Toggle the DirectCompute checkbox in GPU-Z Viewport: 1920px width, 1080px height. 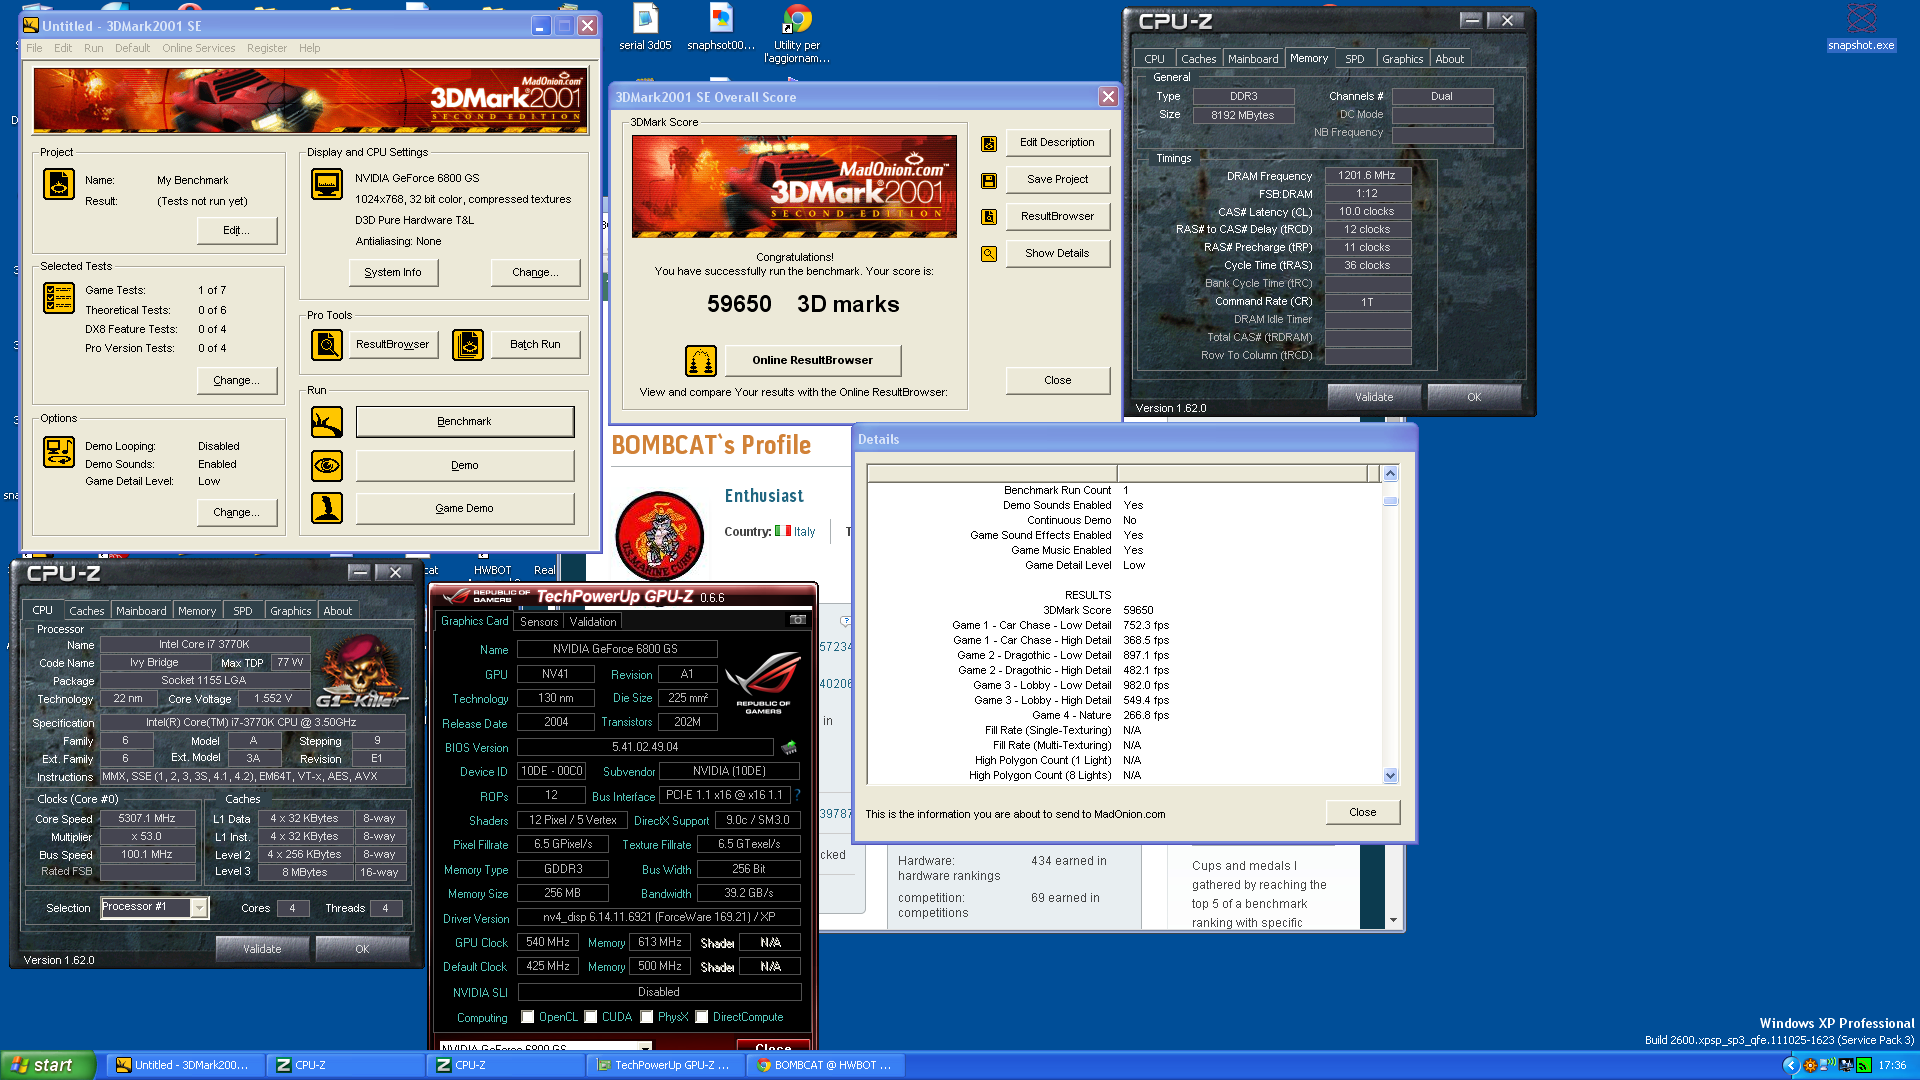(702, 1017)
